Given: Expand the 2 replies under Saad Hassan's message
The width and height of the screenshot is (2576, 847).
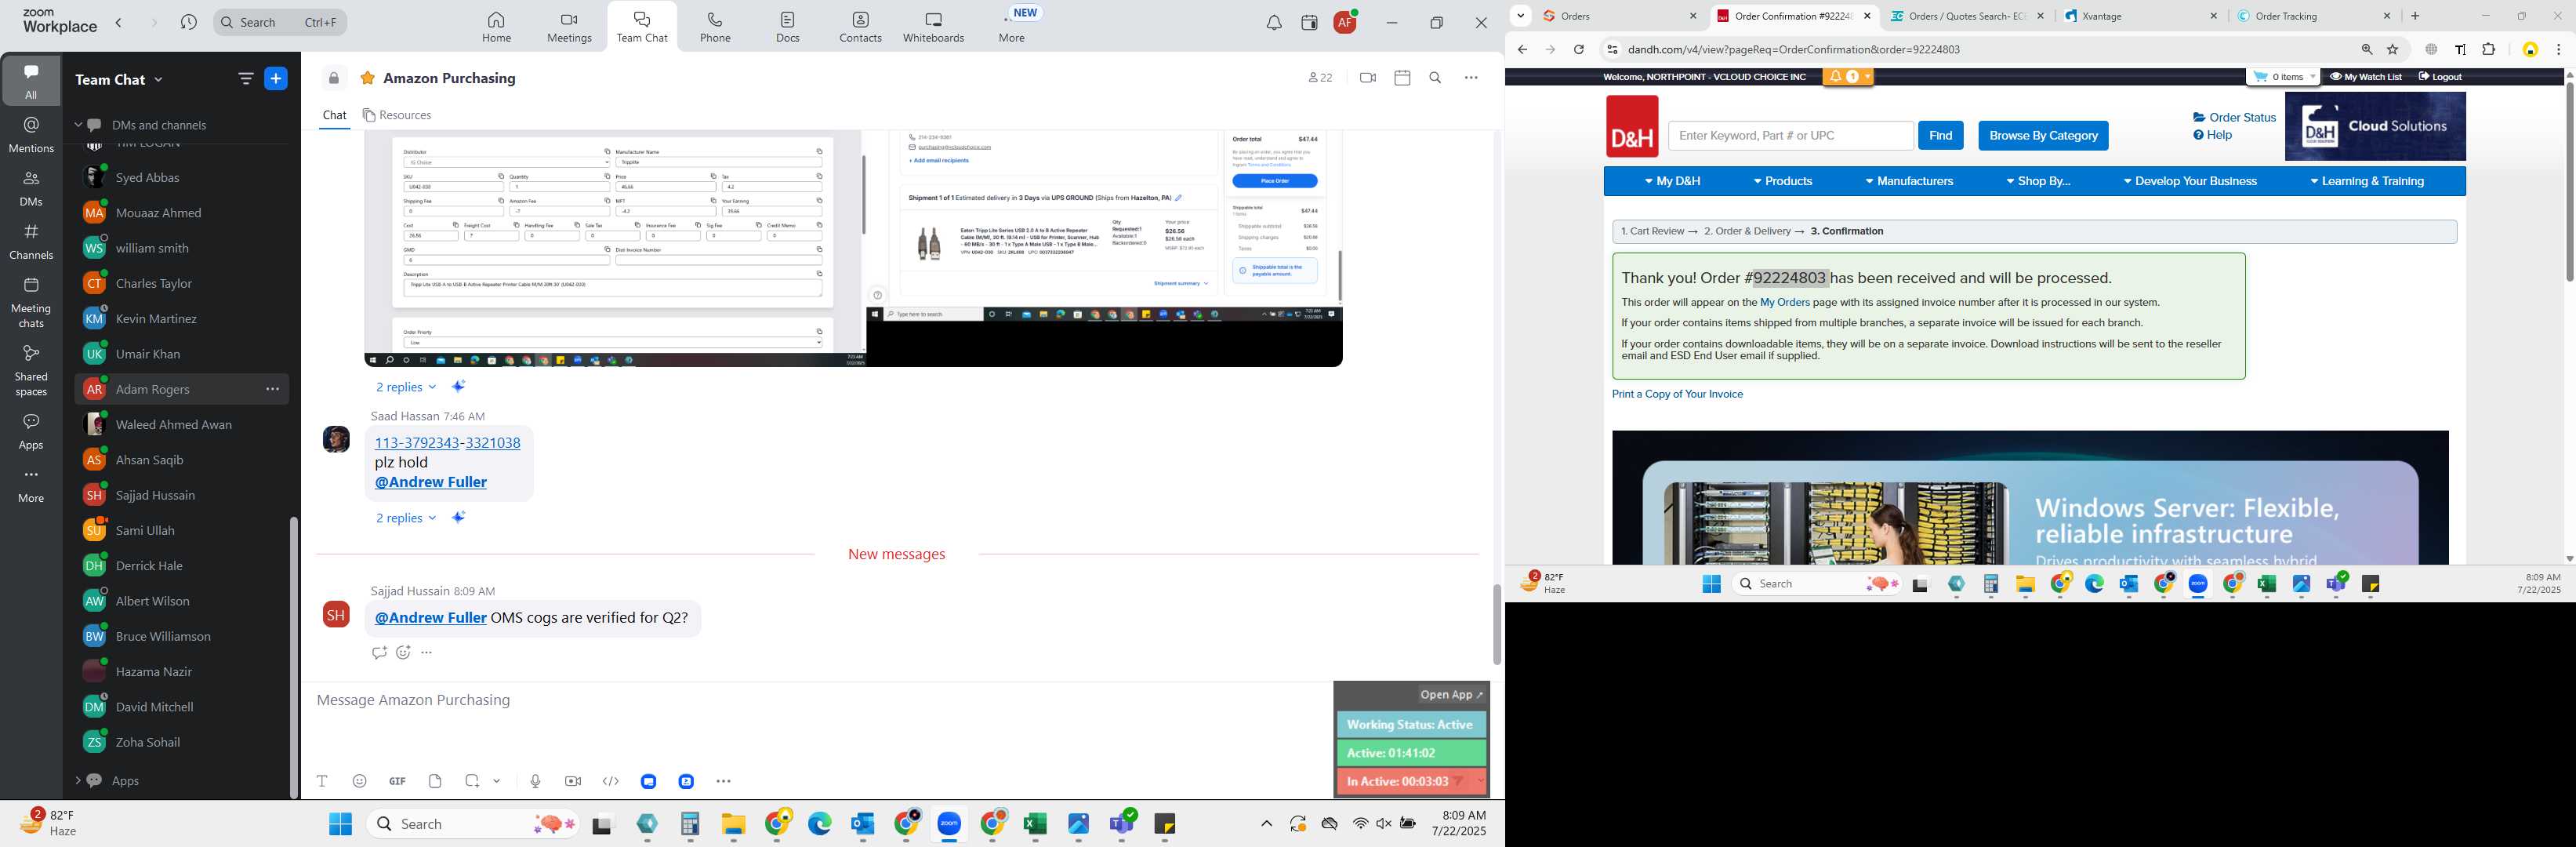Looking at the screenshot, I should coord(406,518).
